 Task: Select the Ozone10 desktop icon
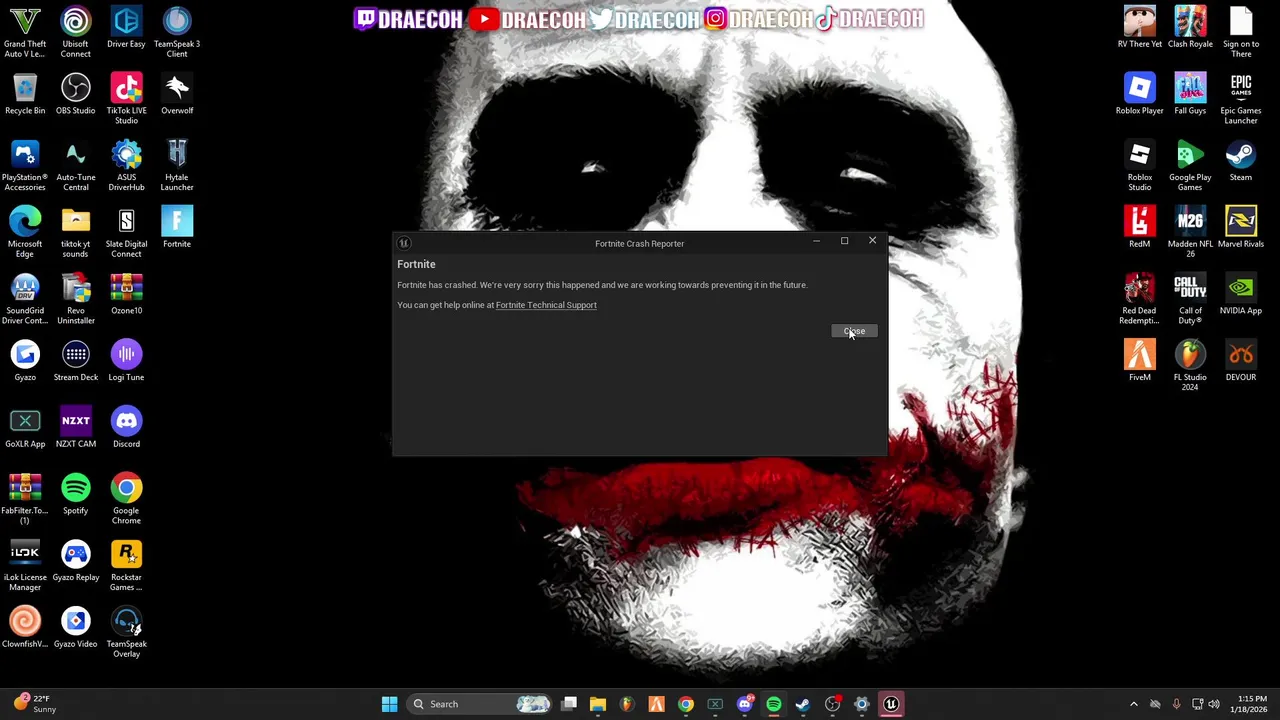coord(126,294)
